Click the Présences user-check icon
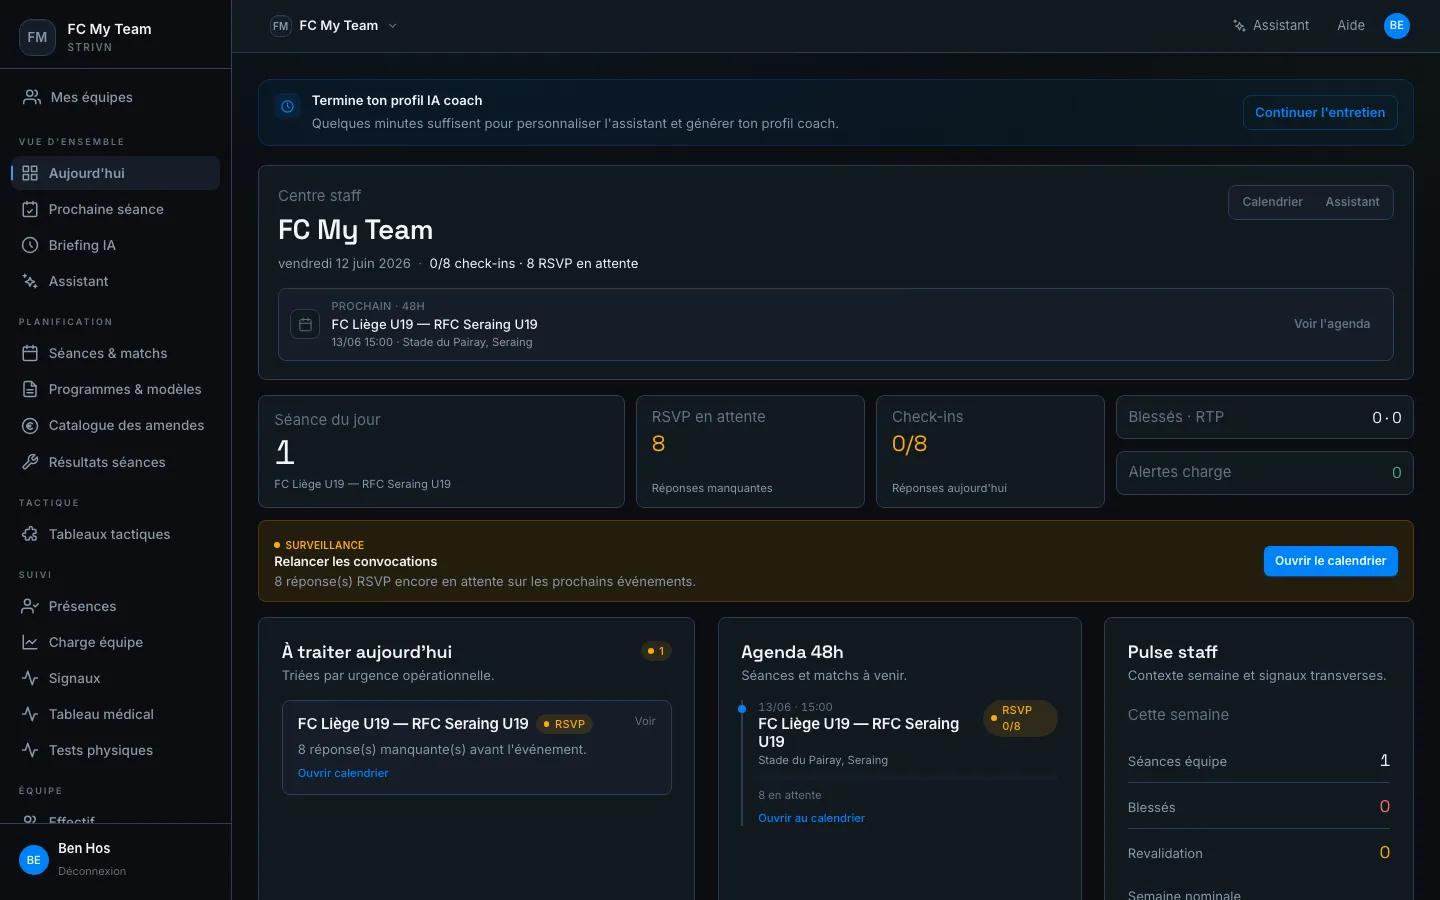This screenshot has width=1440, height=900. (x=30, y=606)
